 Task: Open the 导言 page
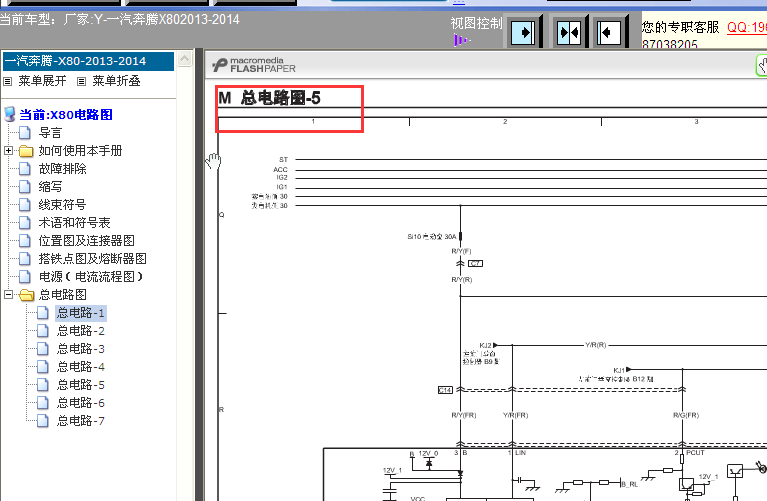50,133
